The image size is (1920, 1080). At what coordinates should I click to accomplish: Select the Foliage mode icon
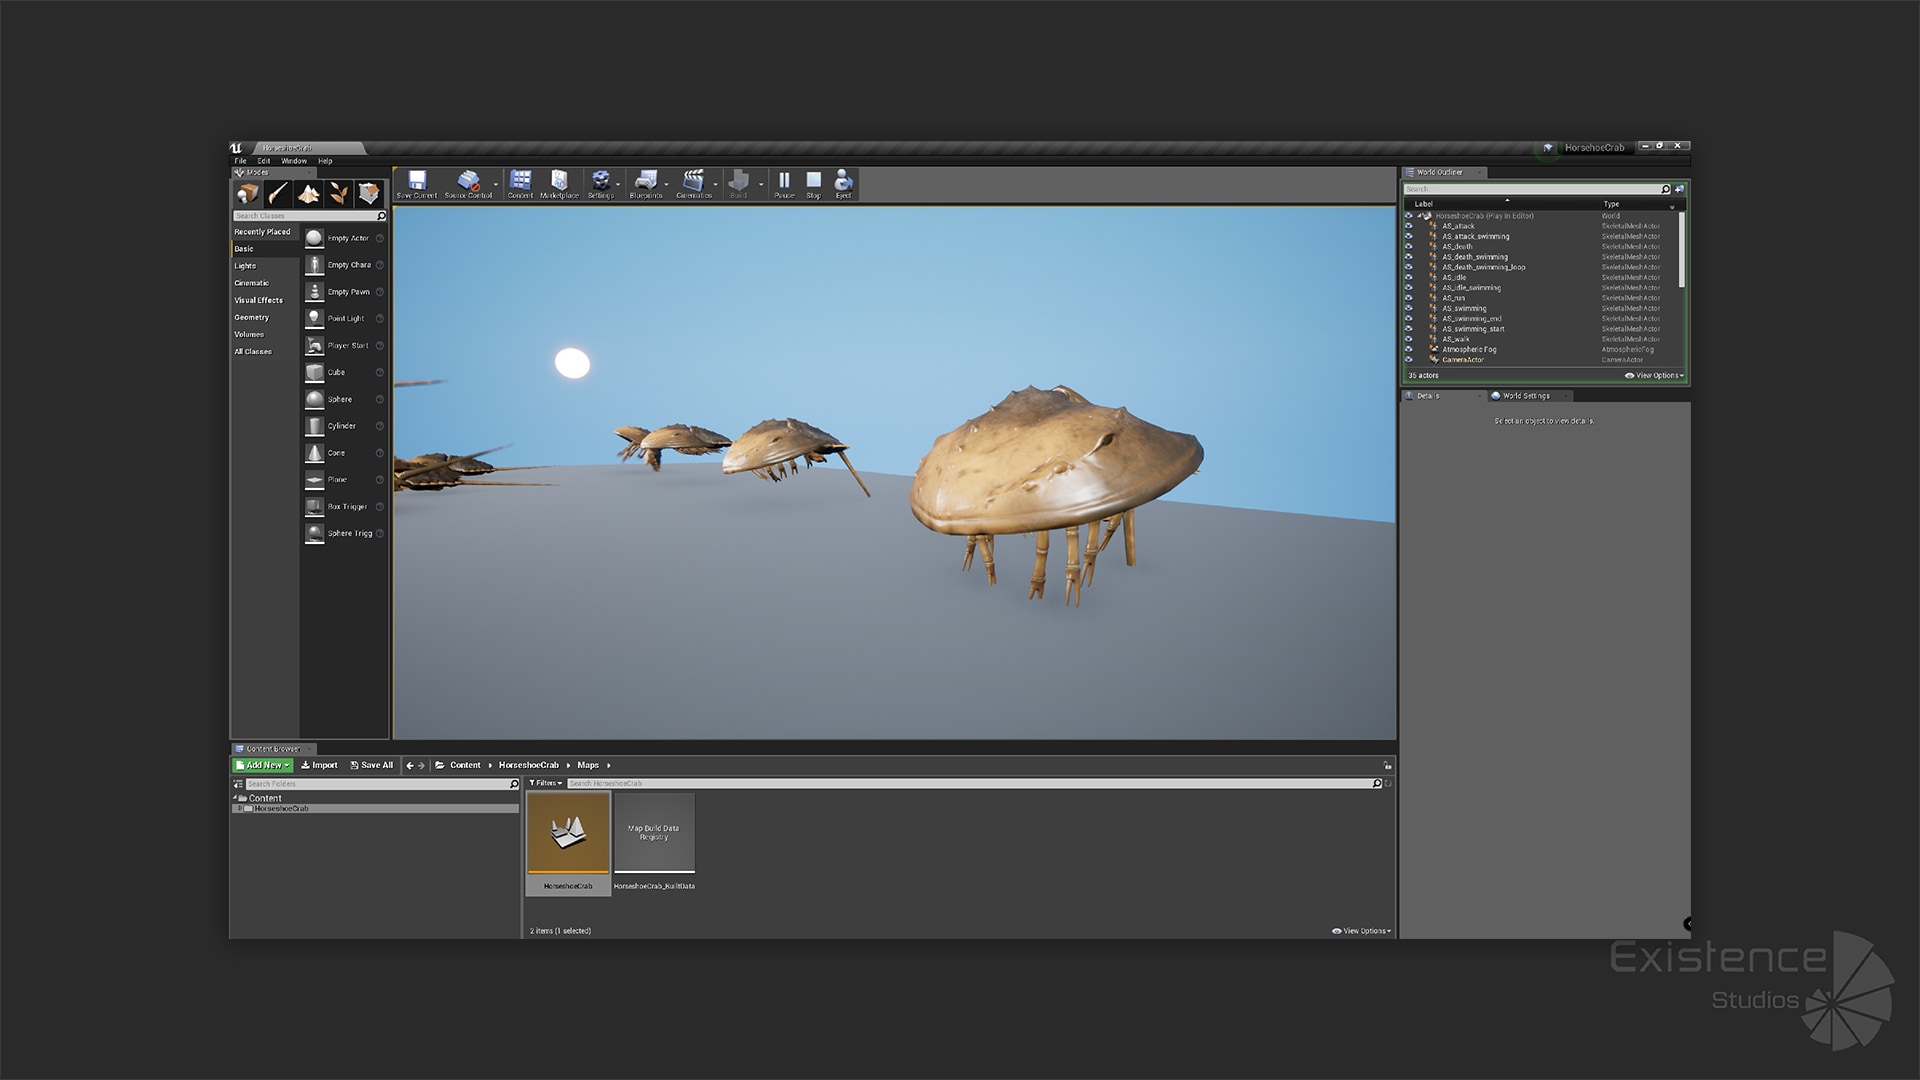(339, 194)
